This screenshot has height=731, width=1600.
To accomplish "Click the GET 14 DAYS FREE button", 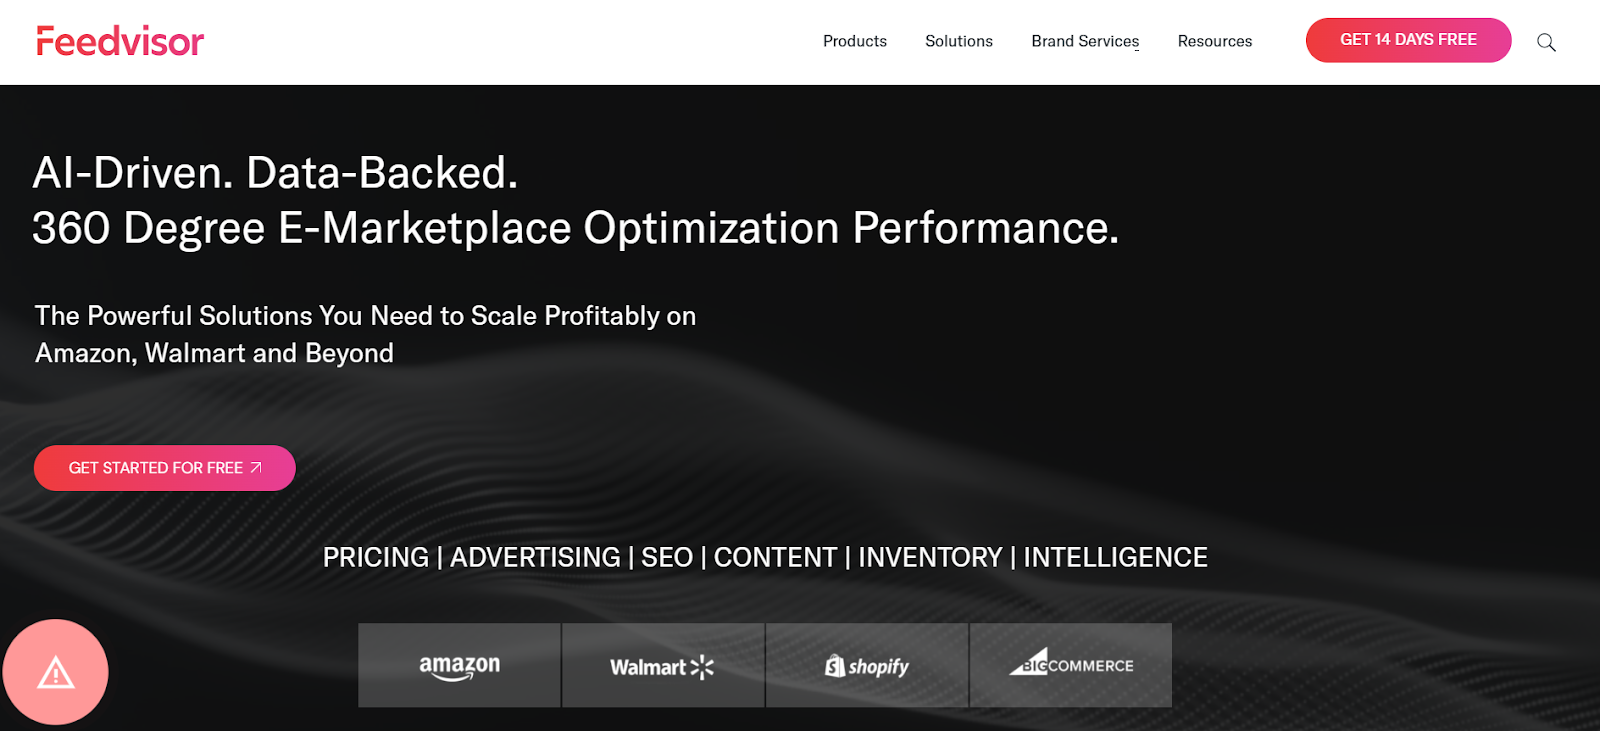I will [x=1408, y=40].
